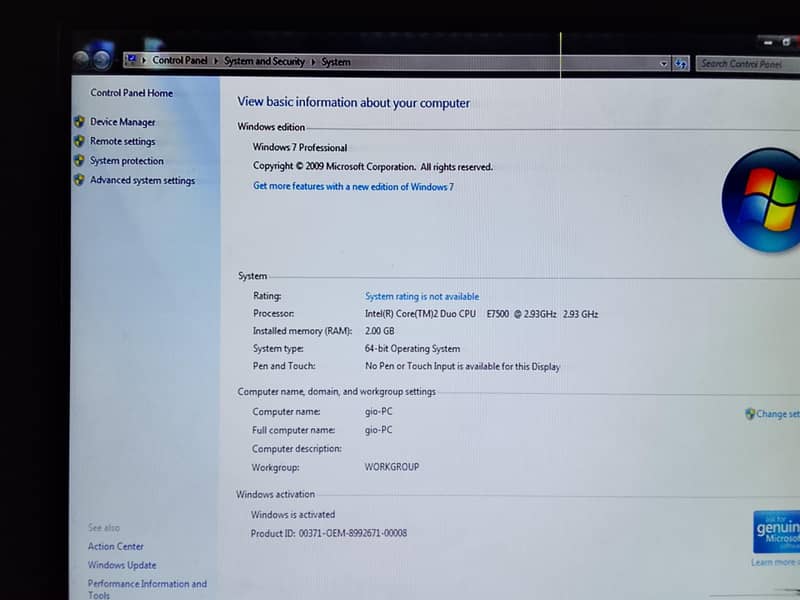Viewport: 800px width, 600px height.
Task: Click Windows is activated text
Action: tap(293, 514)
